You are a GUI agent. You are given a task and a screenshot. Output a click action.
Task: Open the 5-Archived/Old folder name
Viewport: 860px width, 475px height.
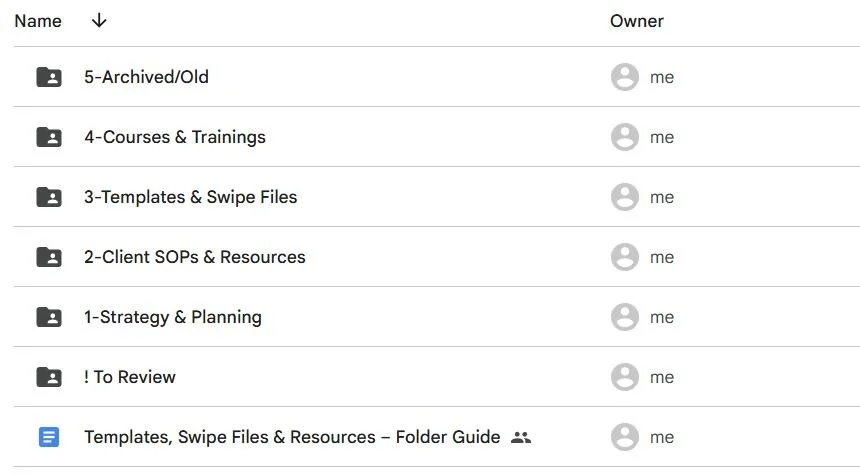pos(146,77)
